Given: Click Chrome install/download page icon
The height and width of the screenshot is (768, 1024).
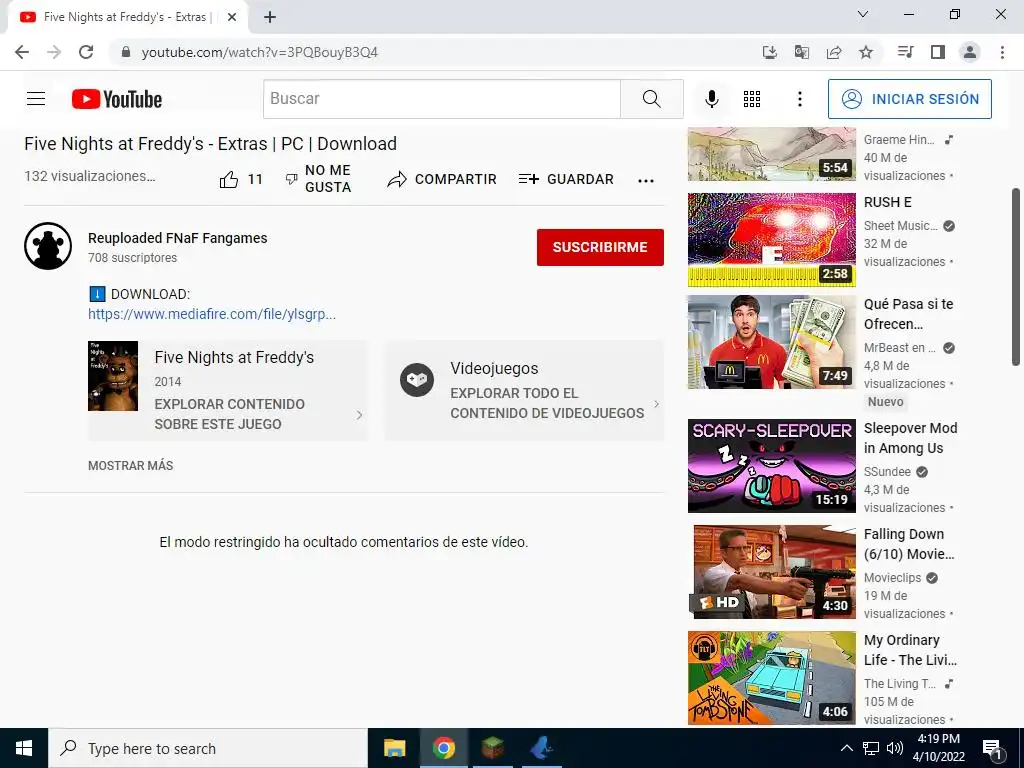Looking at the screenshot, I should pos(770,52).
